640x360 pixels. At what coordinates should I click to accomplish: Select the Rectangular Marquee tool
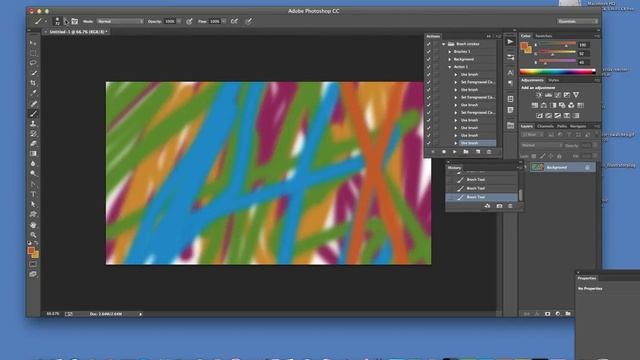33,53
